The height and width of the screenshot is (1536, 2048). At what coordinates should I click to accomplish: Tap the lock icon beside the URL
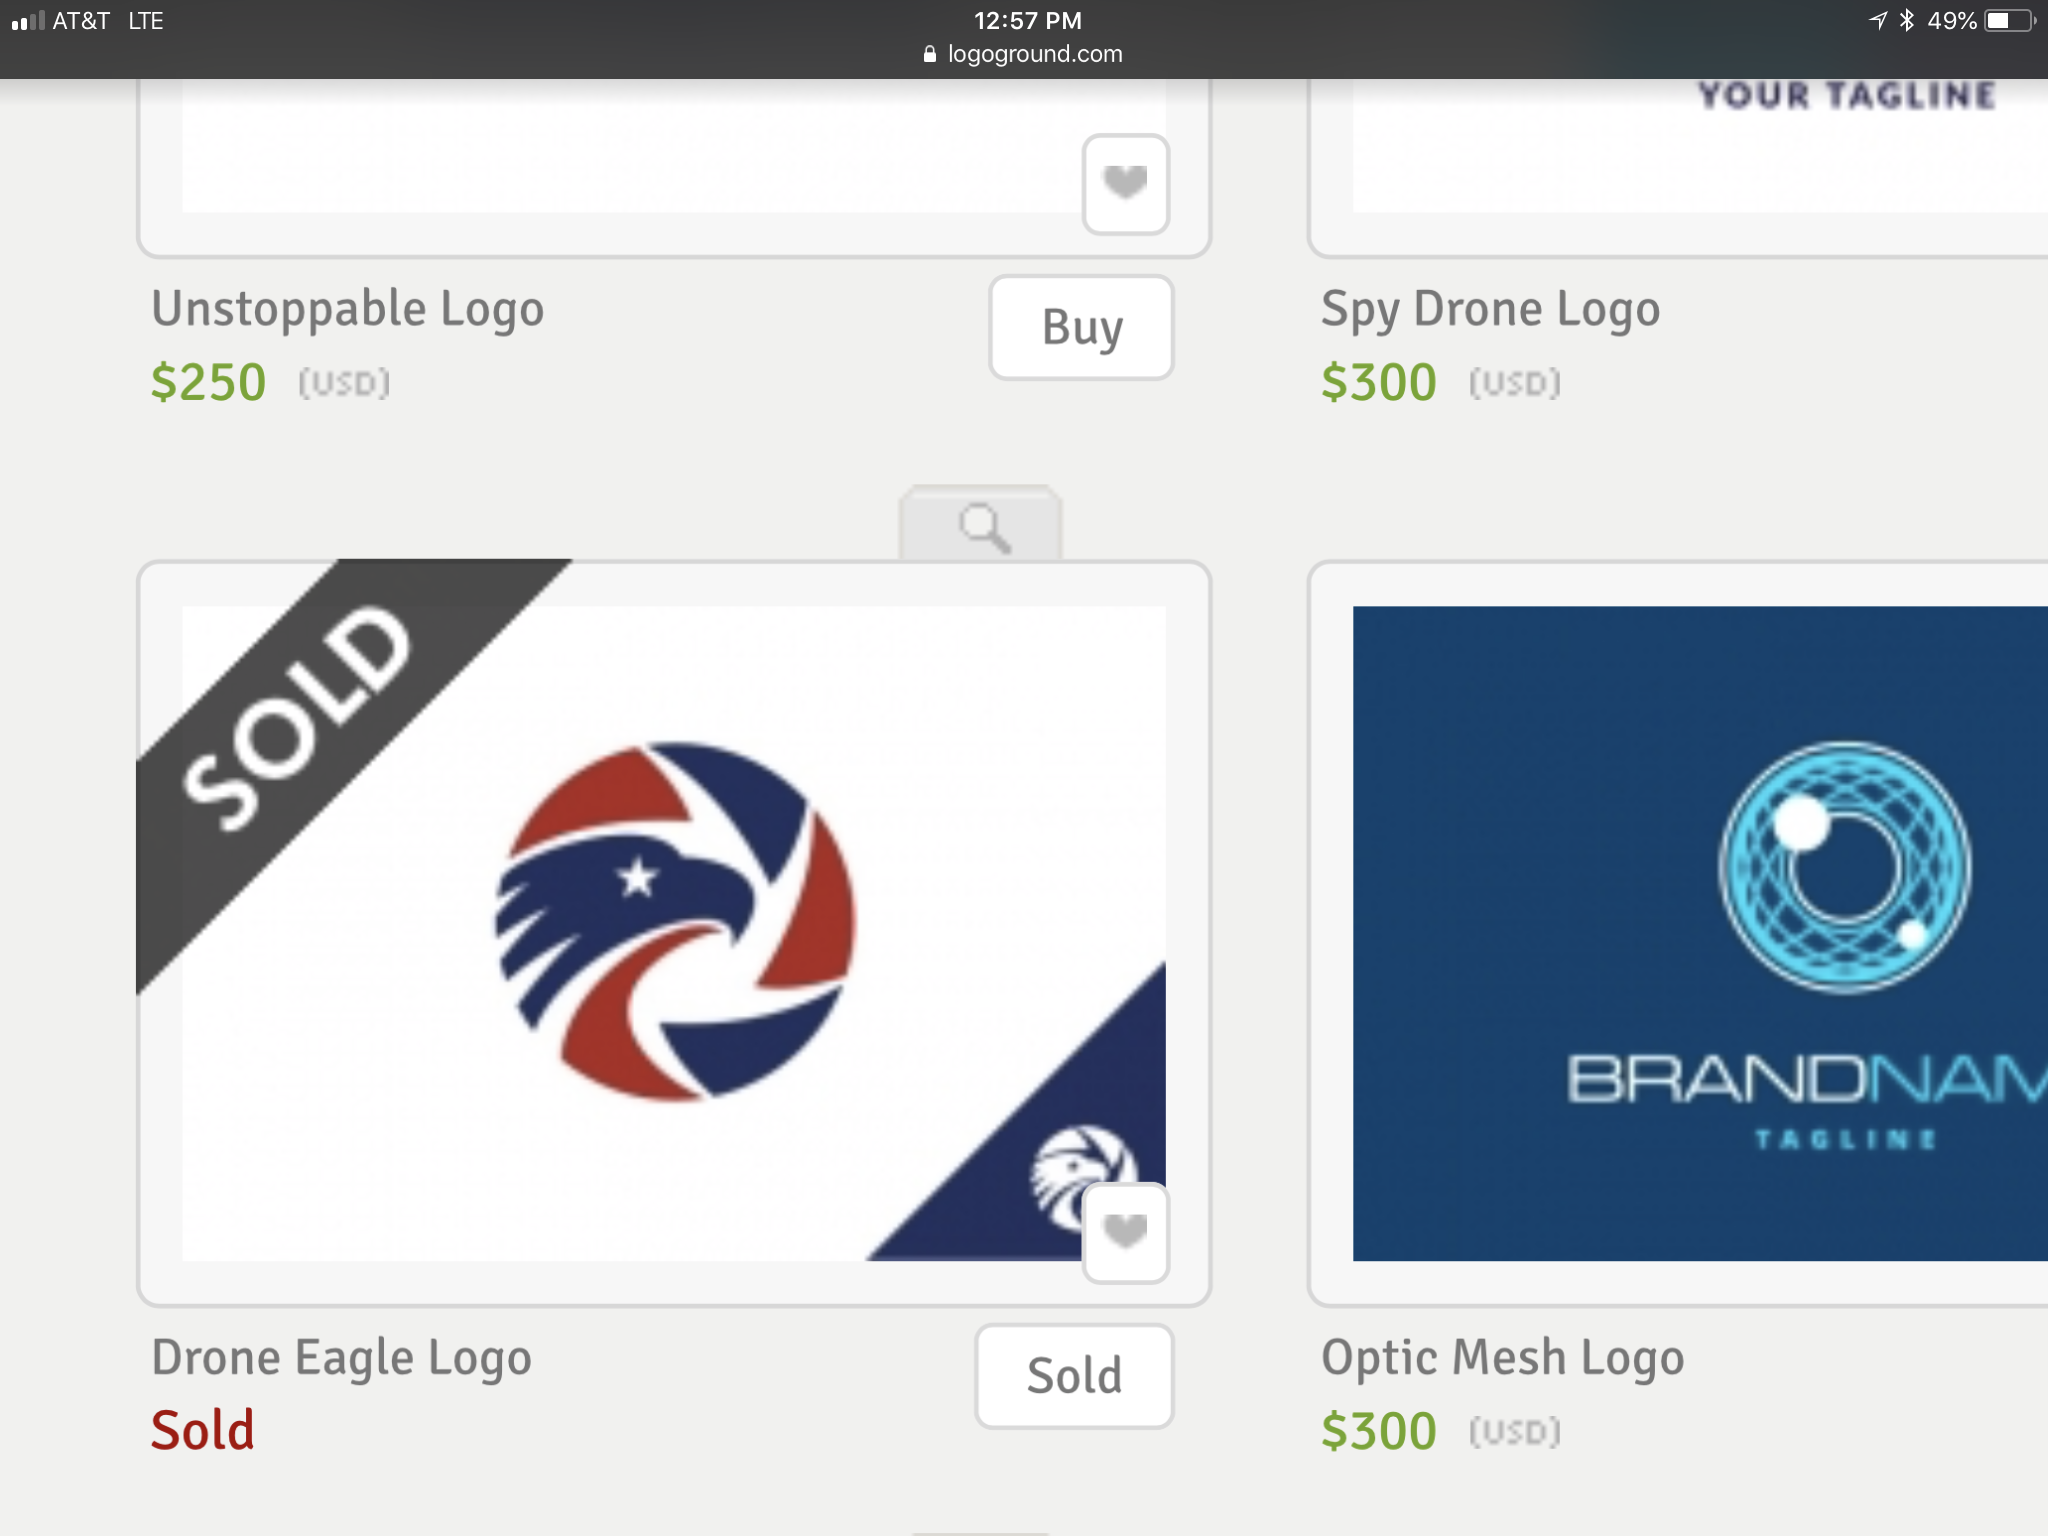coord(929,54)
